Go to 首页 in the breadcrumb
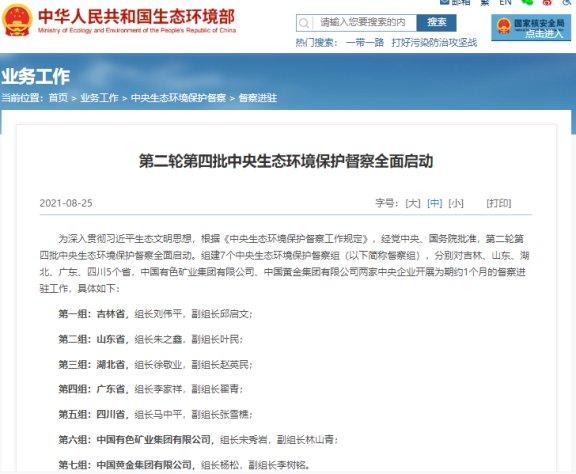The width and height of the screenshot is (576, 474). point(58,98)
